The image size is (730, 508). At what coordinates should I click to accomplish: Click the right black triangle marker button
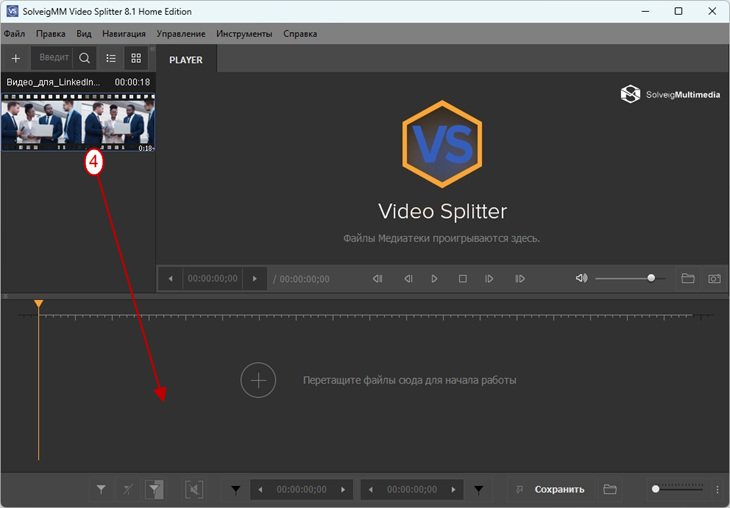(479, 489)
